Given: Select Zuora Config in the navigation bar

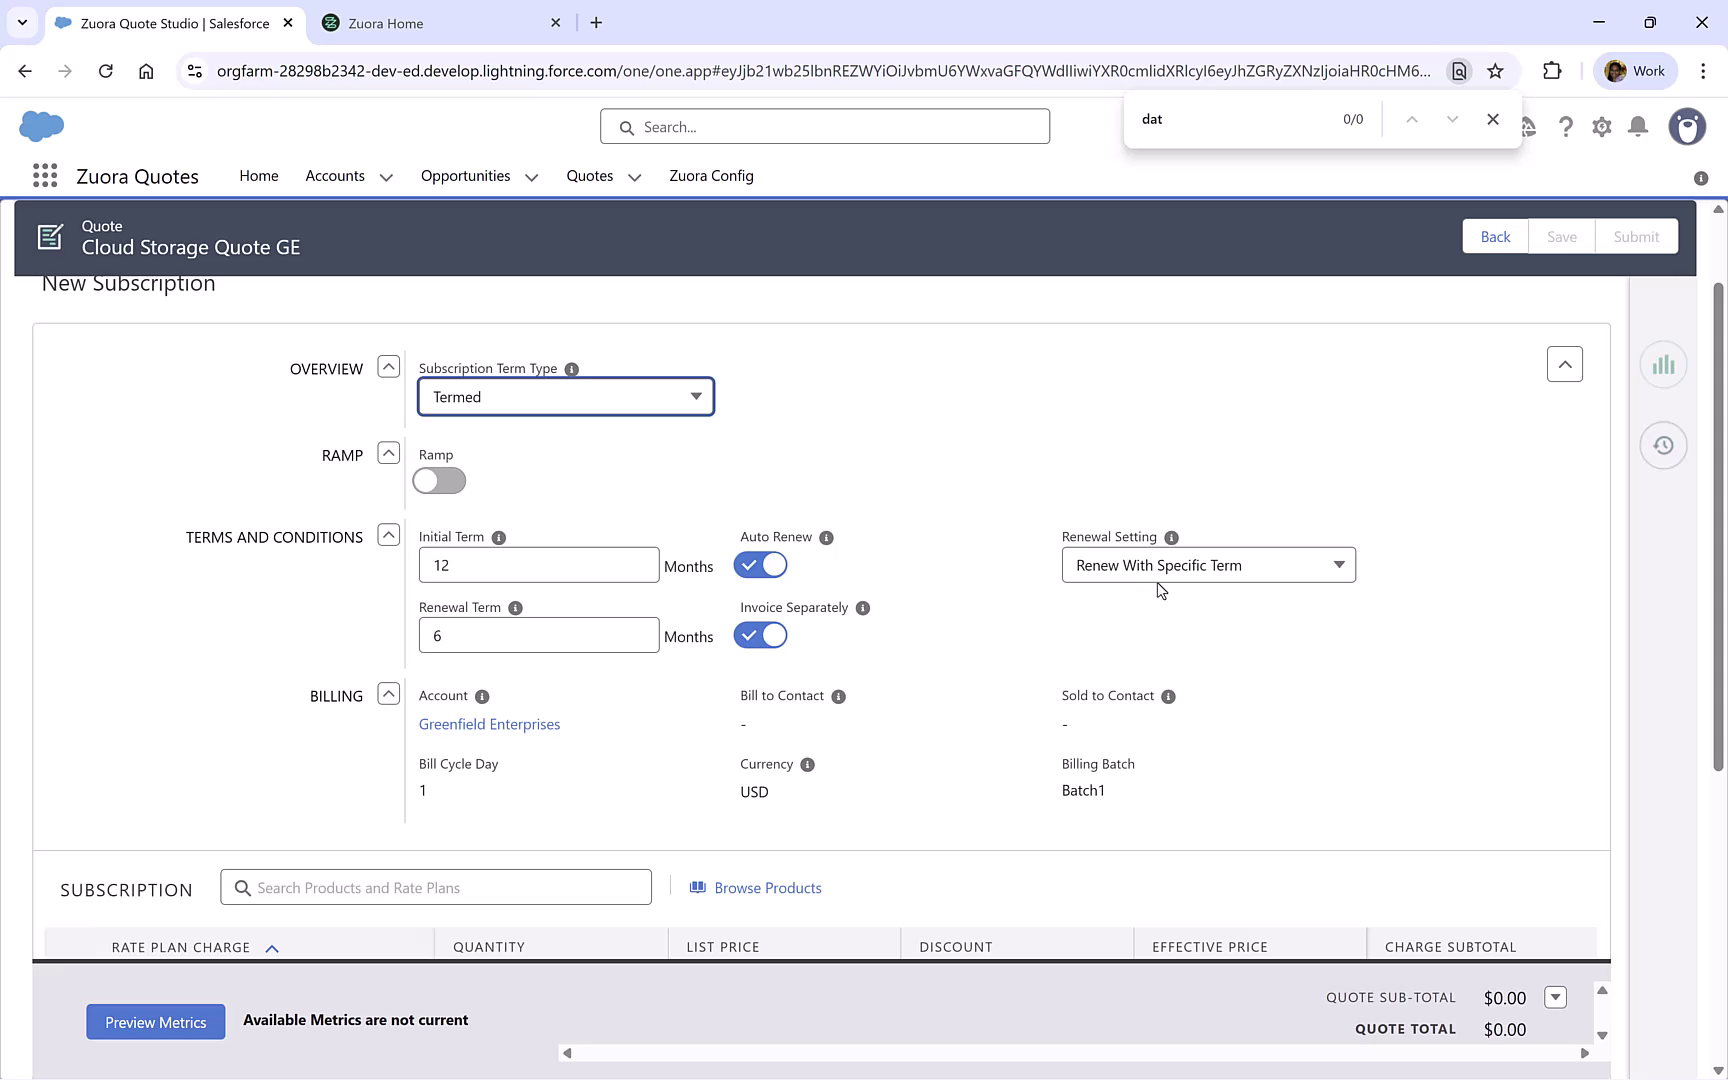Looking at the screenshot, I should click(711, 176).
